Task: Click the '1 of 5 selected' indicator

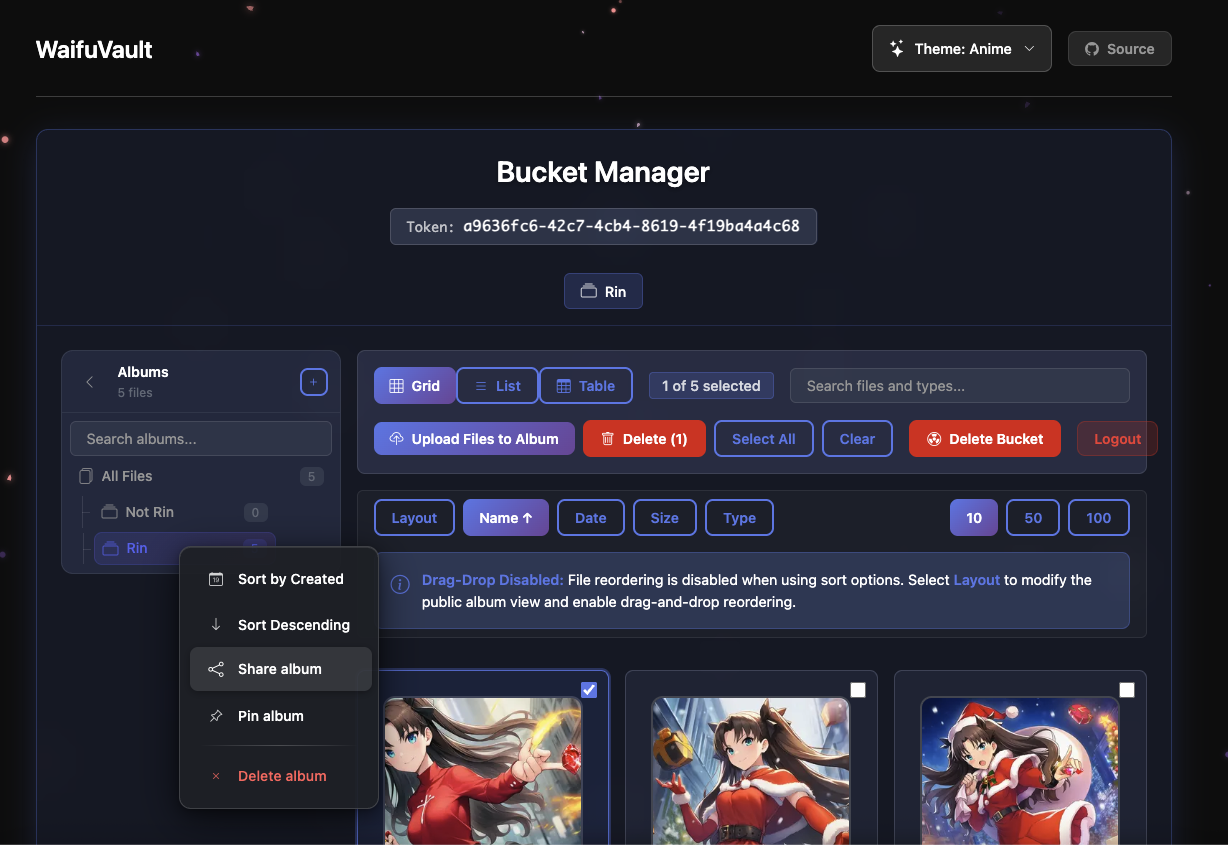Action: [711, 386]
